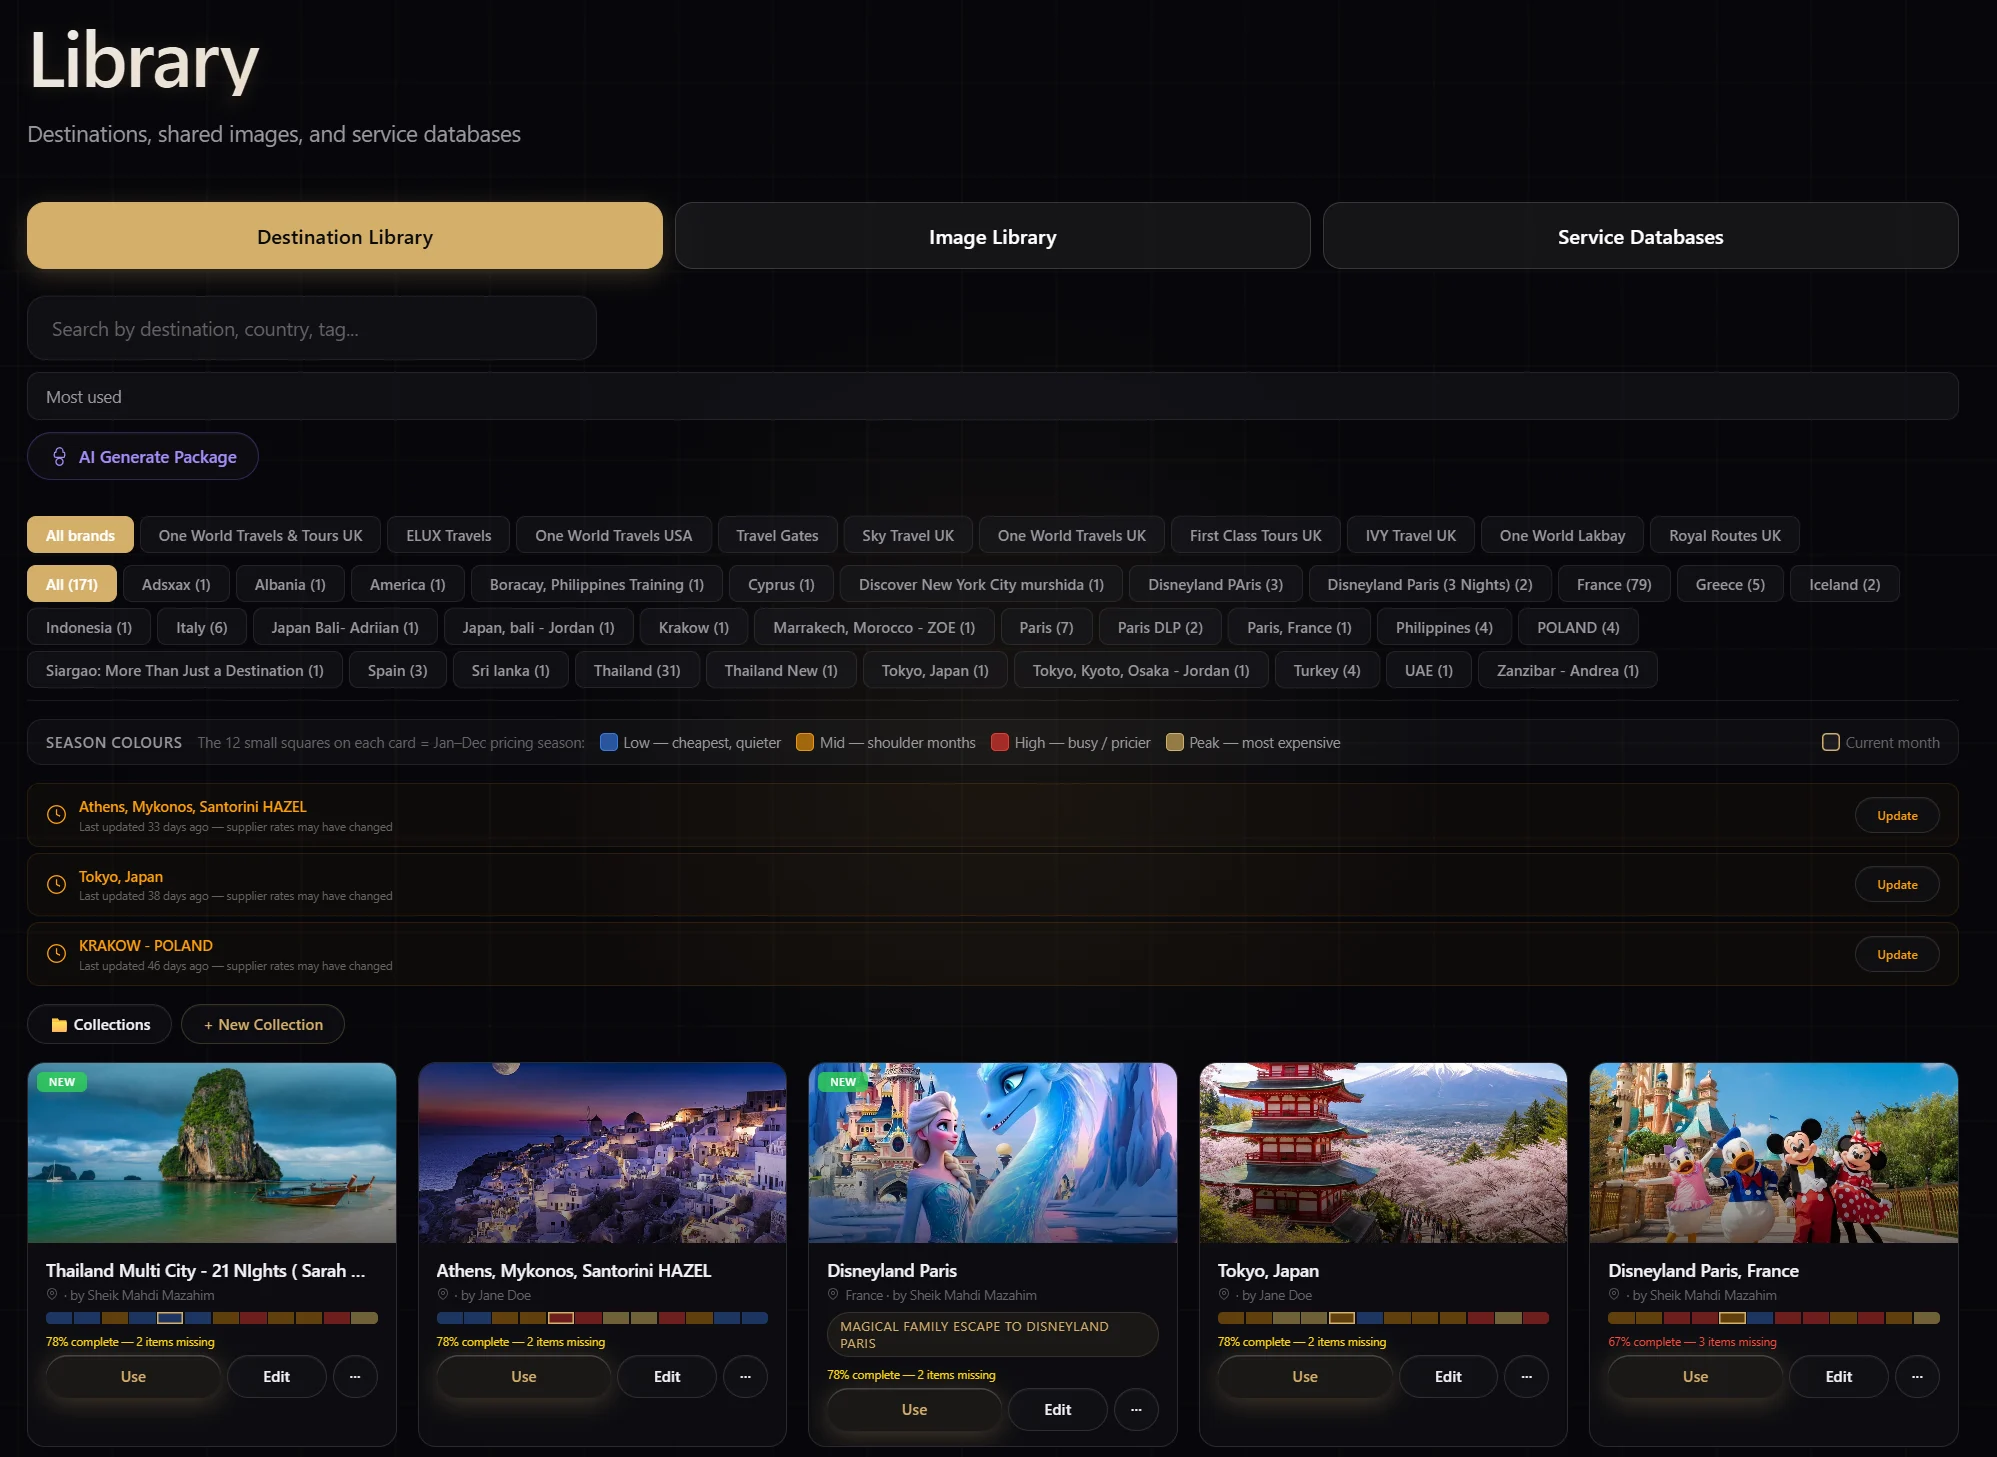The height and width of the screenshot is (1457, 1997).
Task: Click the Tokyo, Japan alert title link
Action: click(x=121, y=876)
